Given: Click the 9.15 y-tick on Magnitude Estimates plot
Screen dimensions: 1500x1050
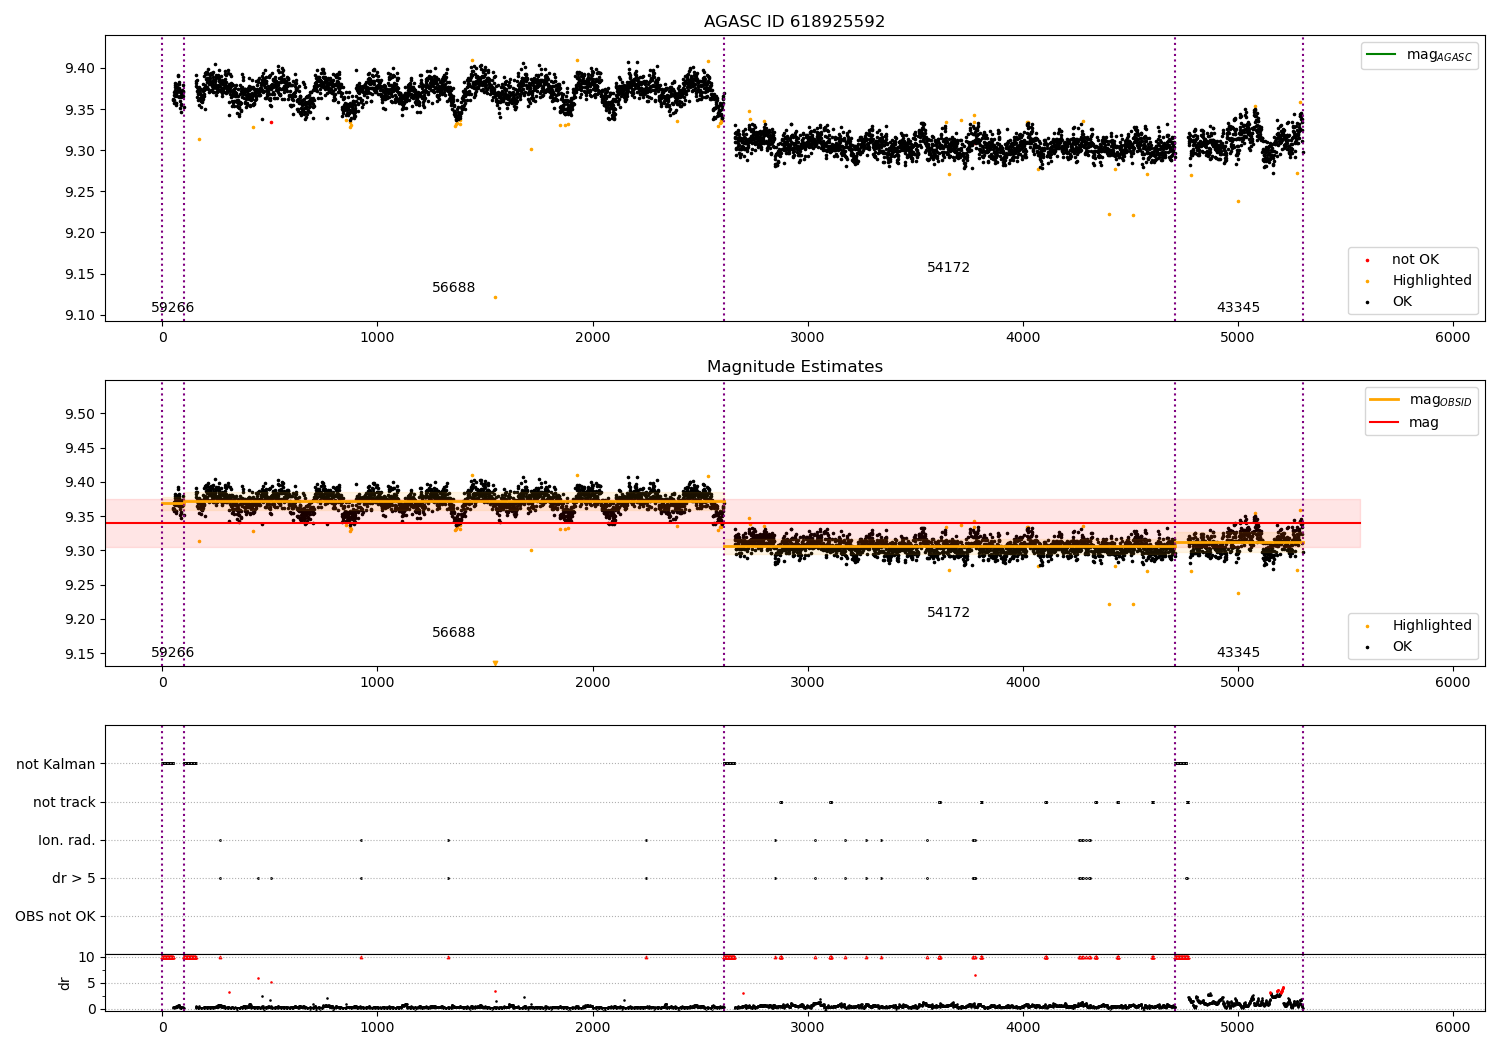Looking at the screenshot, I should (80, 654).
